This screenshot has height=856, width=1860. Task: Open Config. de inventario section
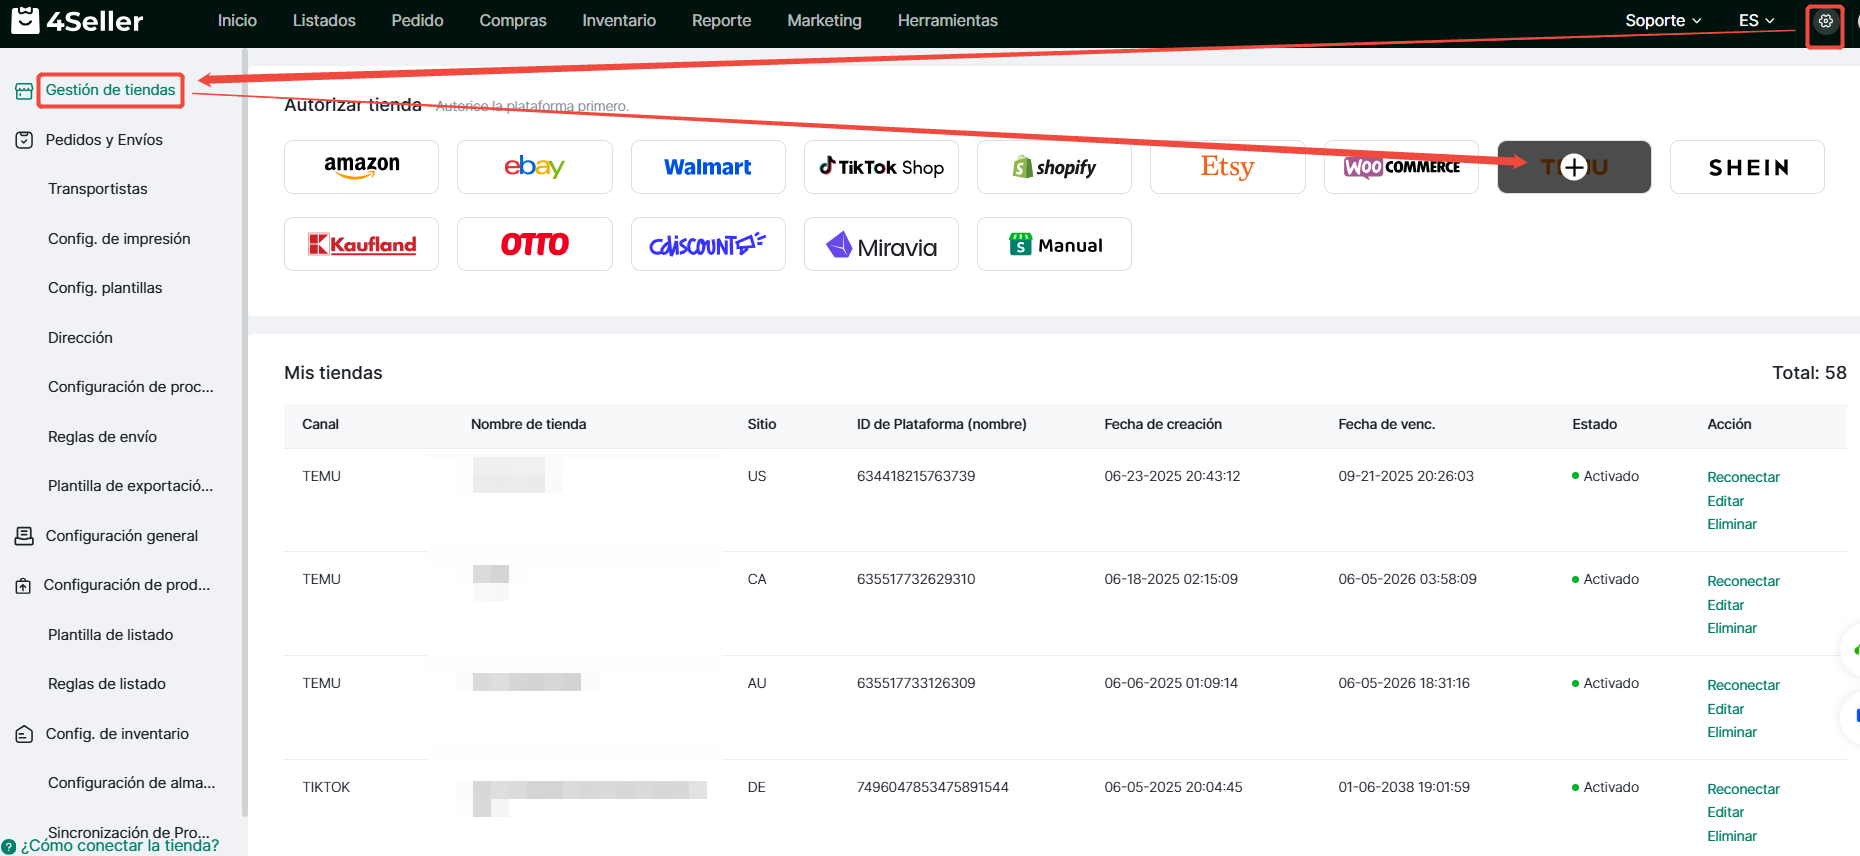(117, 734)
